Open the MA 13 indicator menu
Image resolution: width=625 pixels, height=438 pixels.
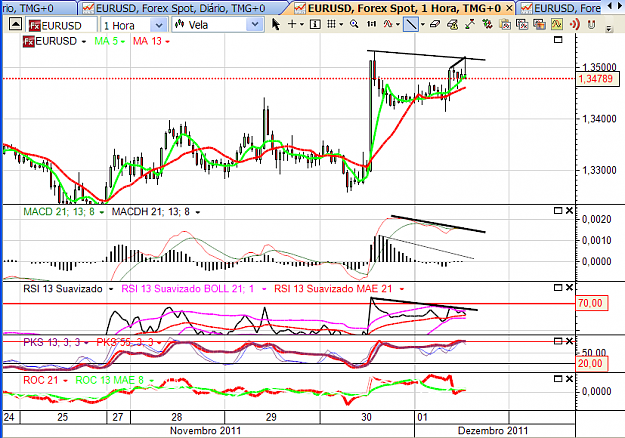click(x=167, y=41)
